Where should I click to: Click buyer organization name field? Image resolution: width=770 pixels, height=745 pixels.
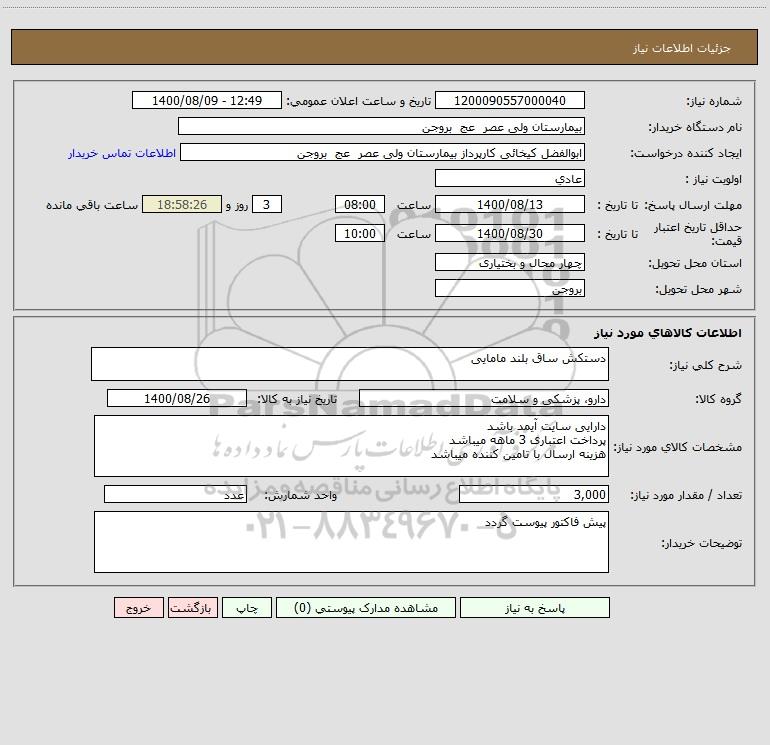coord(381,126)
